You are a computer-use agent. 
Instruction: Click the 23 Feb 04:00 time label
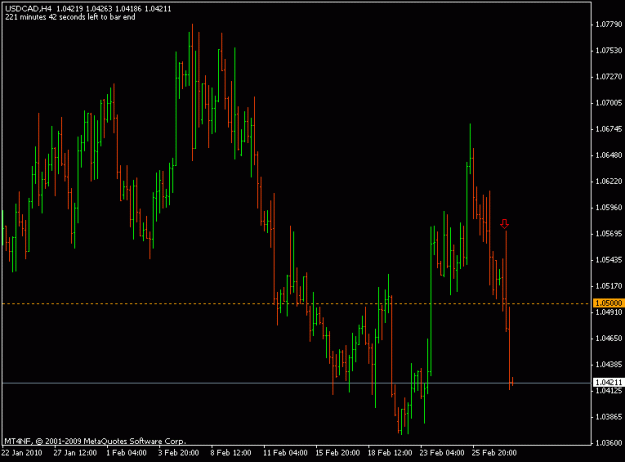pyautogui.click(x=442, y=453)
